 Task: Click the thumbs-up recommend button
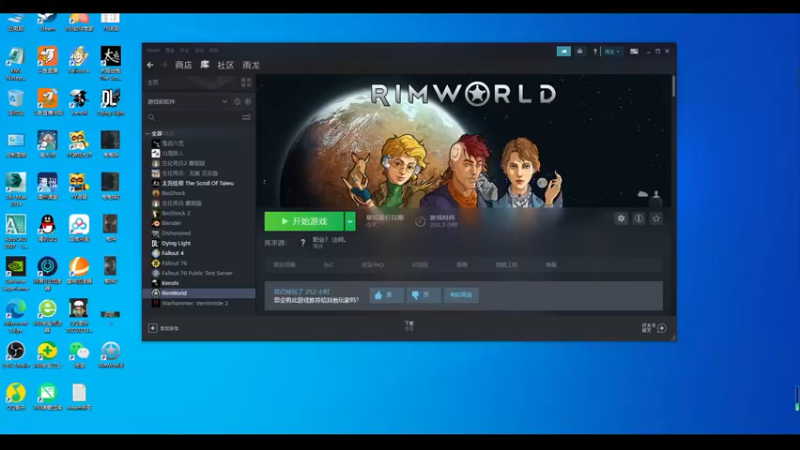tap(386, 295)
